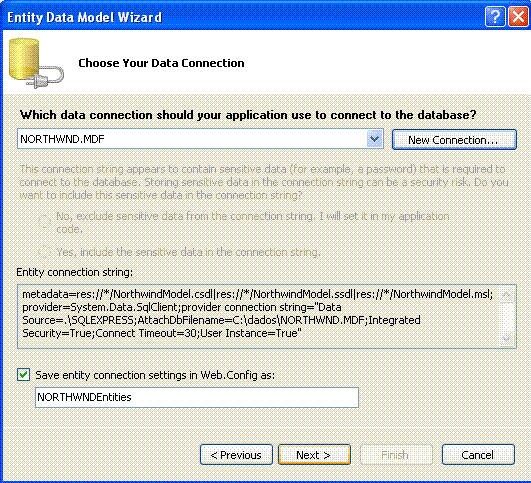Click inside the entity connection string box
This screenshot has height=483, width=531.
(x=257, y=316)
